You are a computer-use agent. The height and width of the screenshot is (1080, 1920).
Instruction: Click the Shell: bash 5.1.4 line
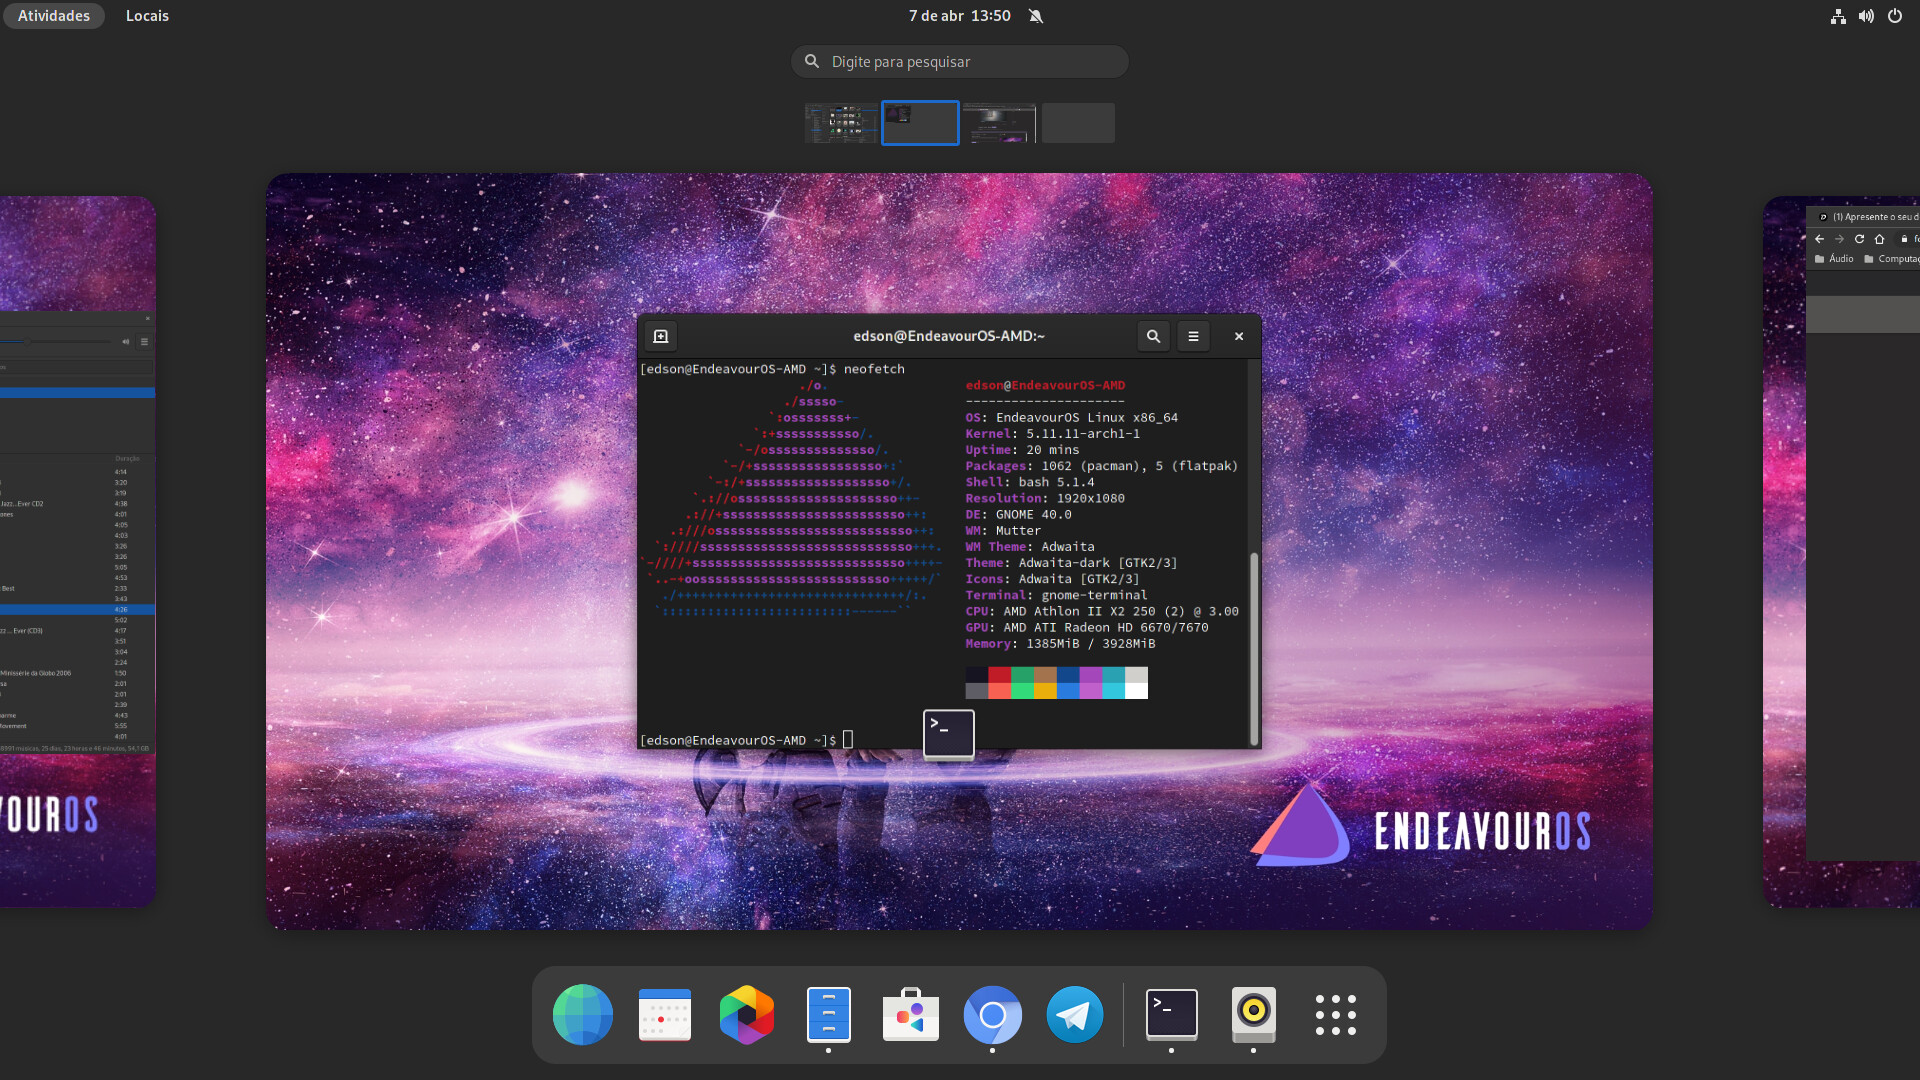tap(1029, 482)
